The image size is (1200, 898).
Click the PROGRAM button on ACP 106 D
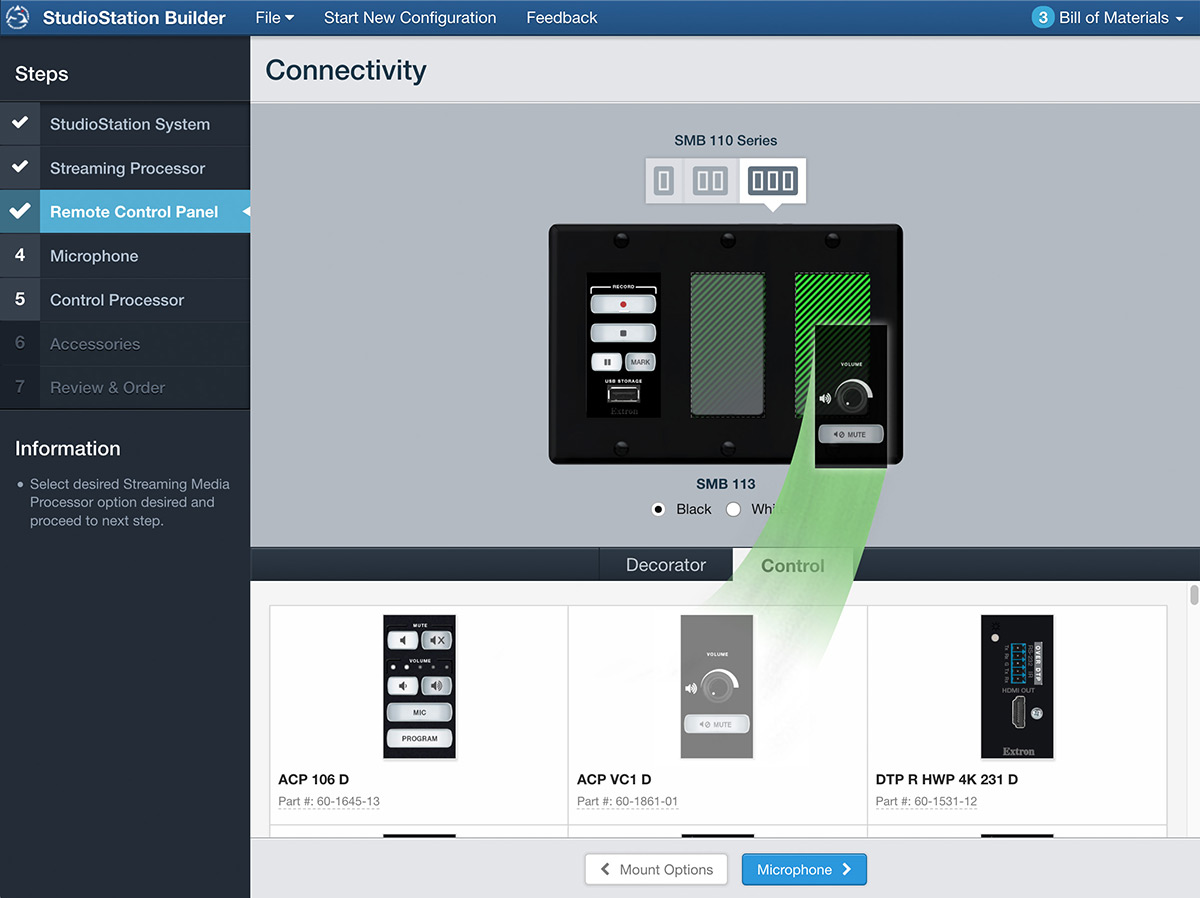coord(420,739)
